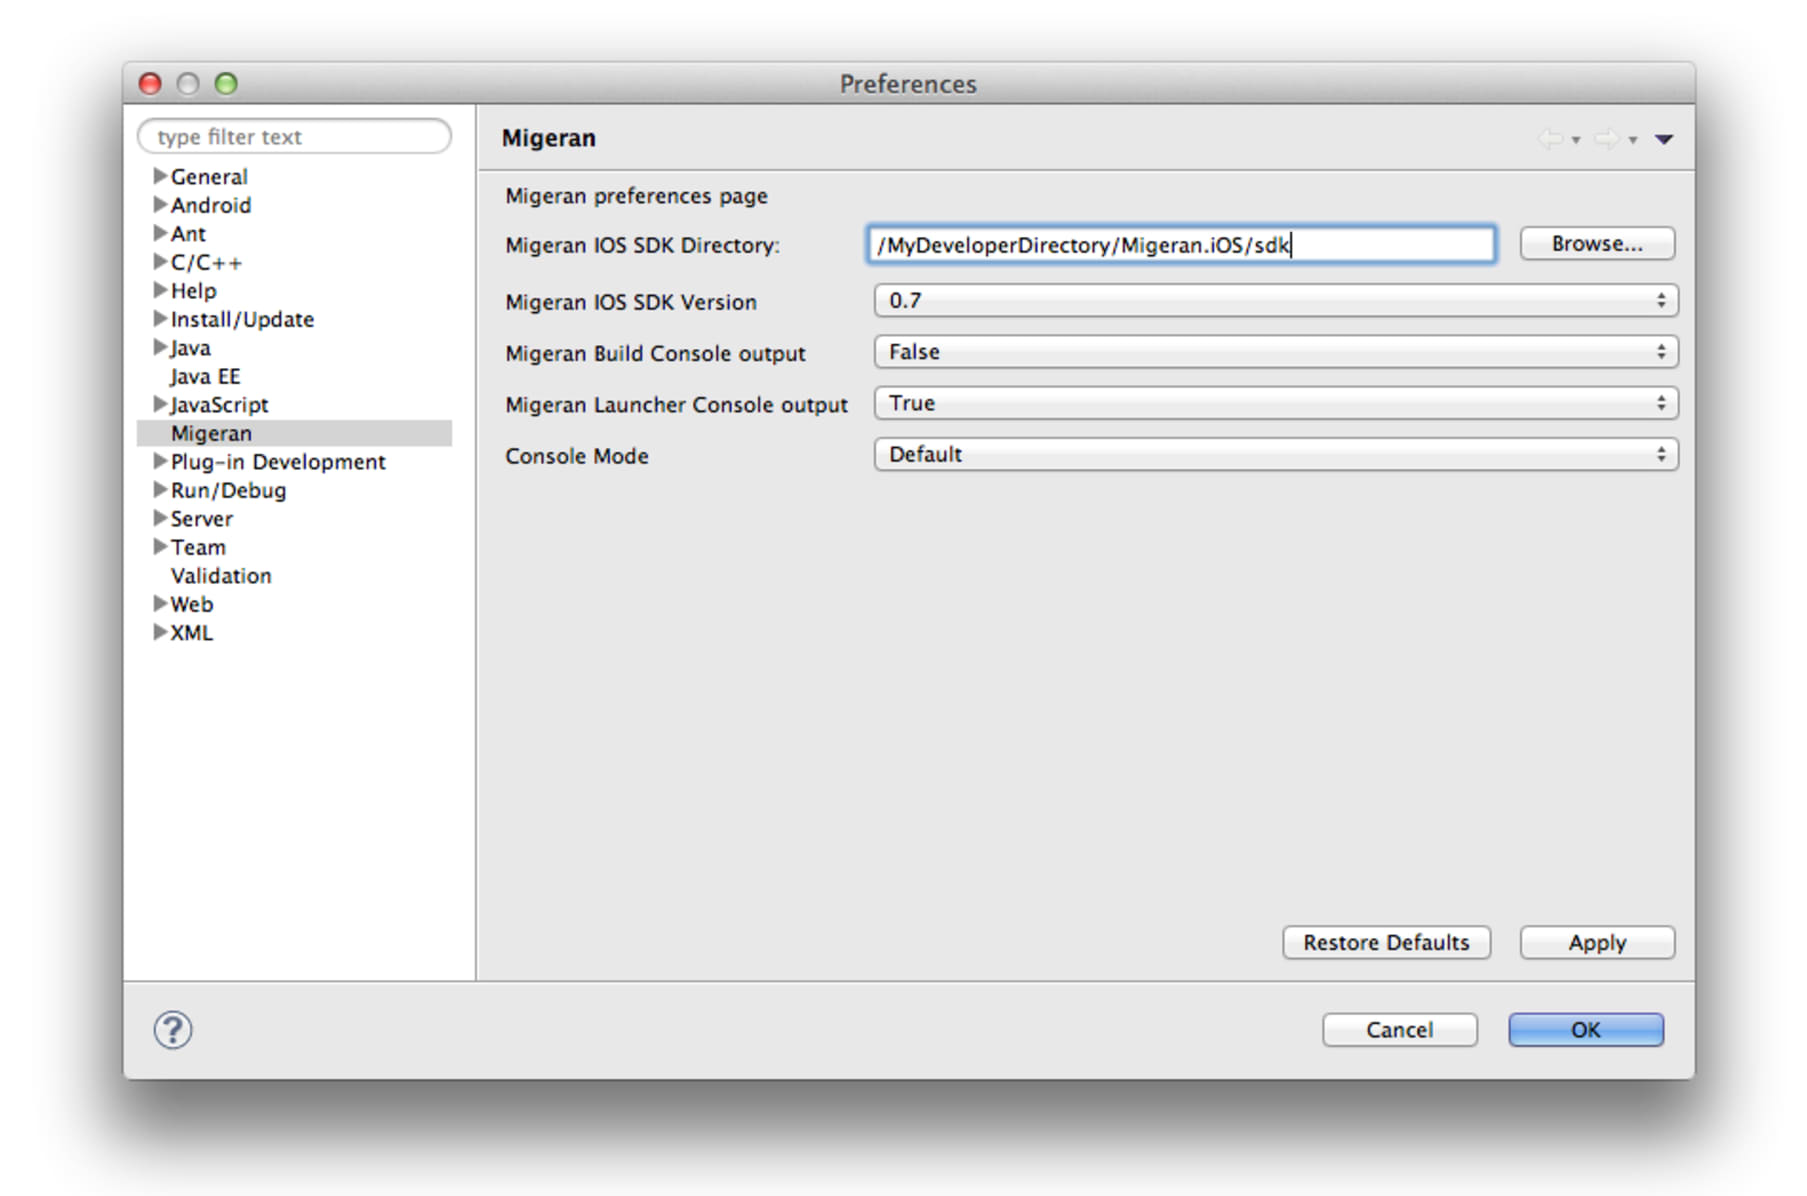This screenshot has height=1196, width=1807.
Task: Open the preferences page view menu triangle
Action: click(x=1664, y=139)
